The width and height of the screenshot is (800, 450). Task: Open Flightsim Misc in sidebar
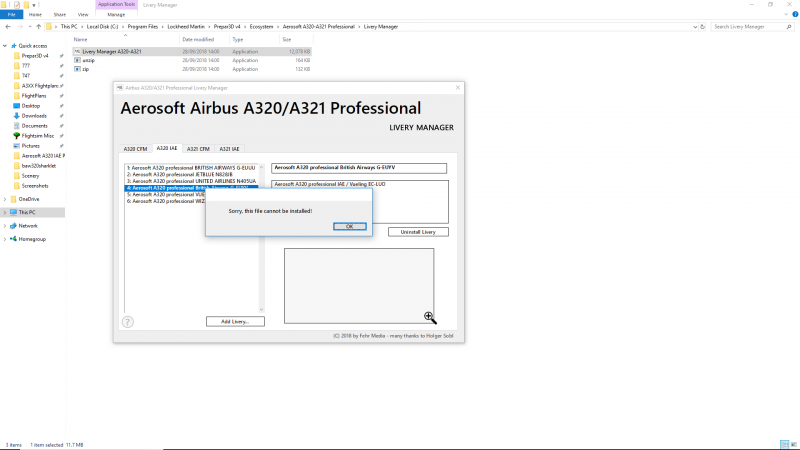38,136
